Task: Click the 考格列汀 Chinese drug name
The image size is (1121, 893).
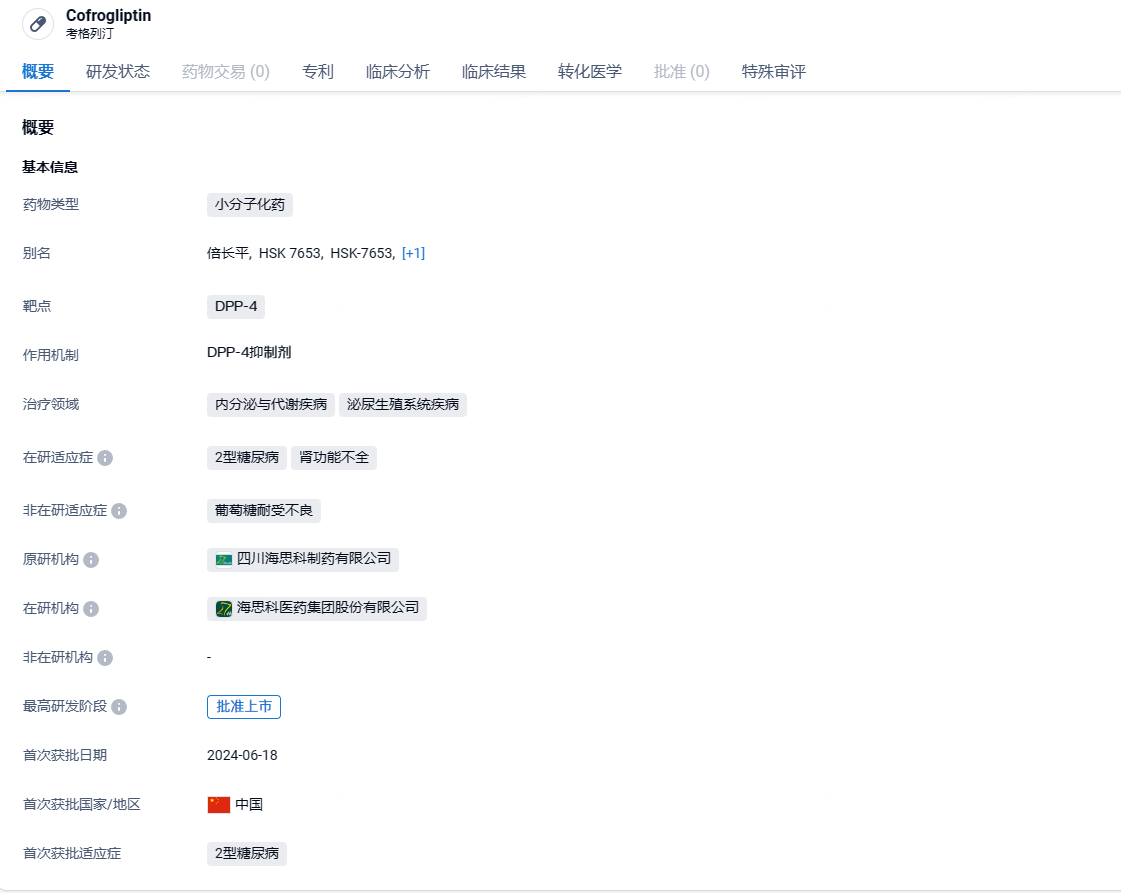Action: point(89,34)
